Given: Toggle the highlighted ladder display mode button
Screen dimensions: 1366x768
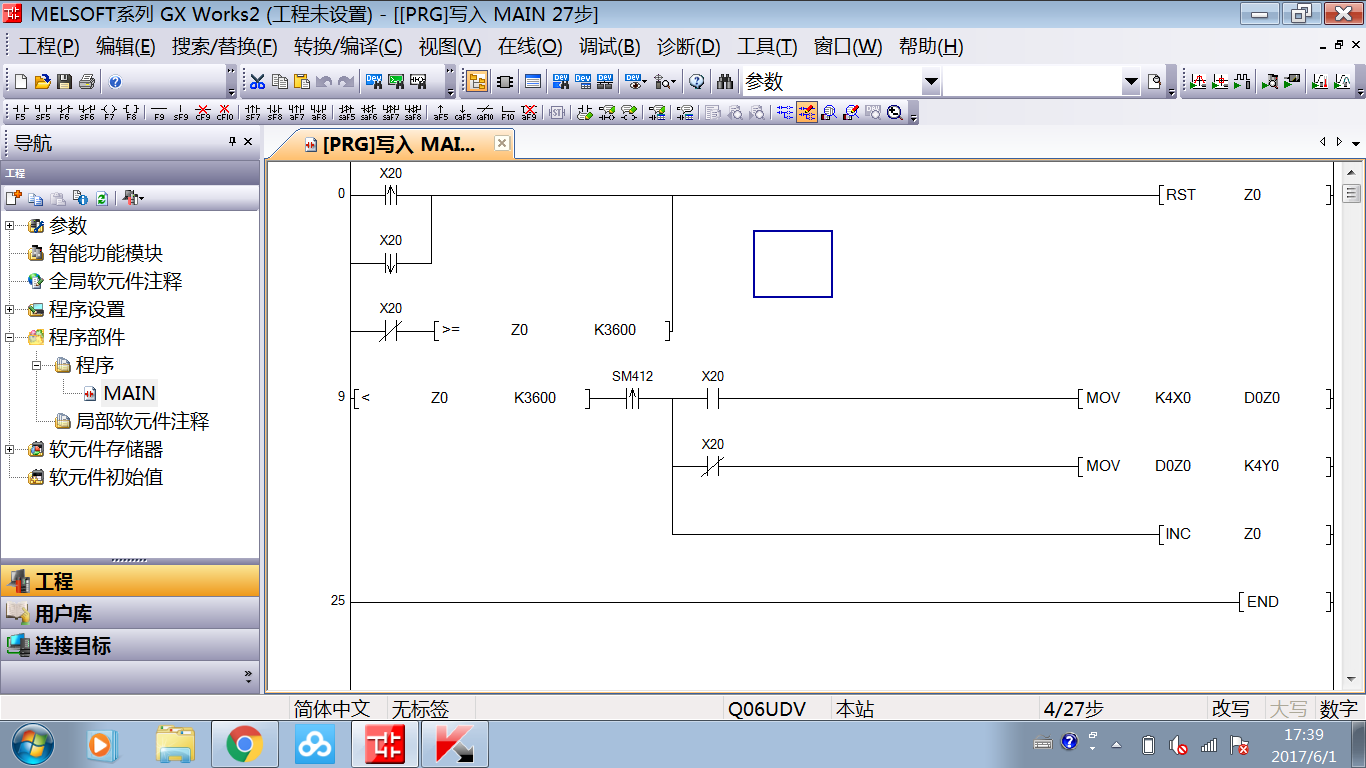Looking at the screenshot, I should [806, 113].
